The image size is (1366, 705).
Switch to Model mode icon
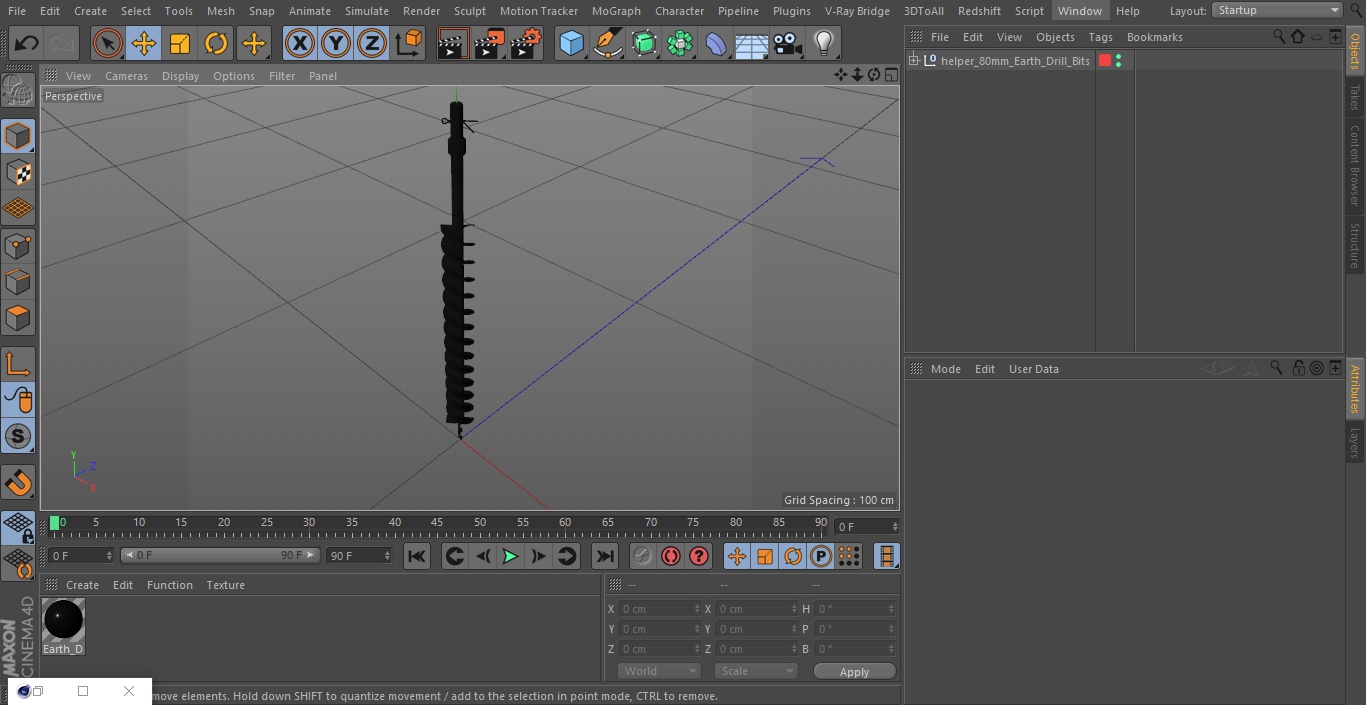pos(18,135)
